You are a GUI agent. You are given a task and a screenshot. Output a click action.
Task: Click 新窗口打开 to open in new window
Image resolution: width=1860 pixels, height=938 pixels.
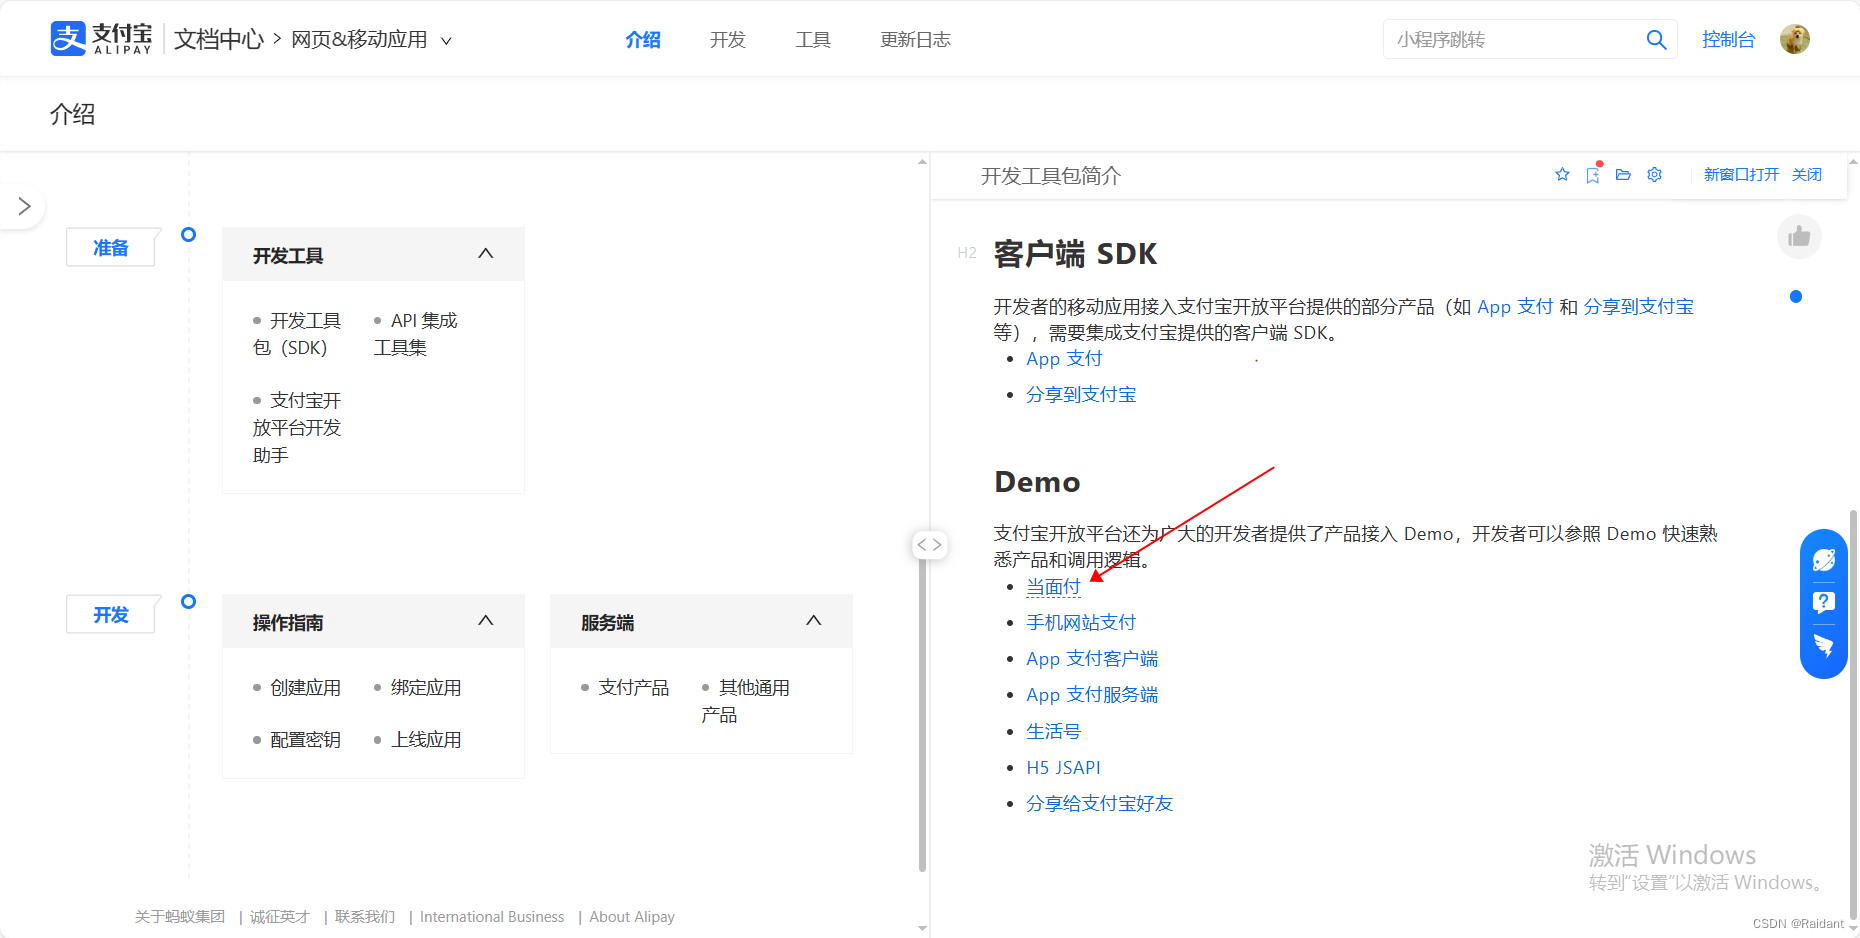click(x=1741, y=175)
